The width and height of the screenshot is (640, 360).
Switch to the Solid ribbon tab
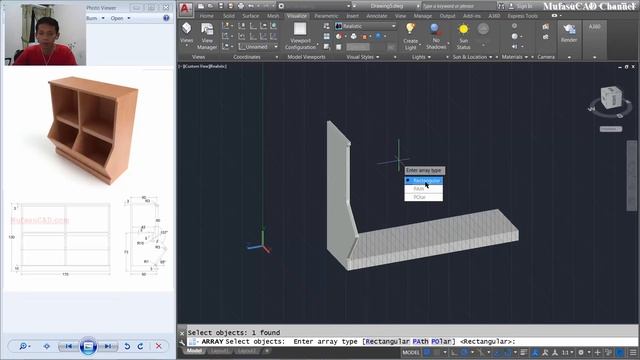[229, 16]
